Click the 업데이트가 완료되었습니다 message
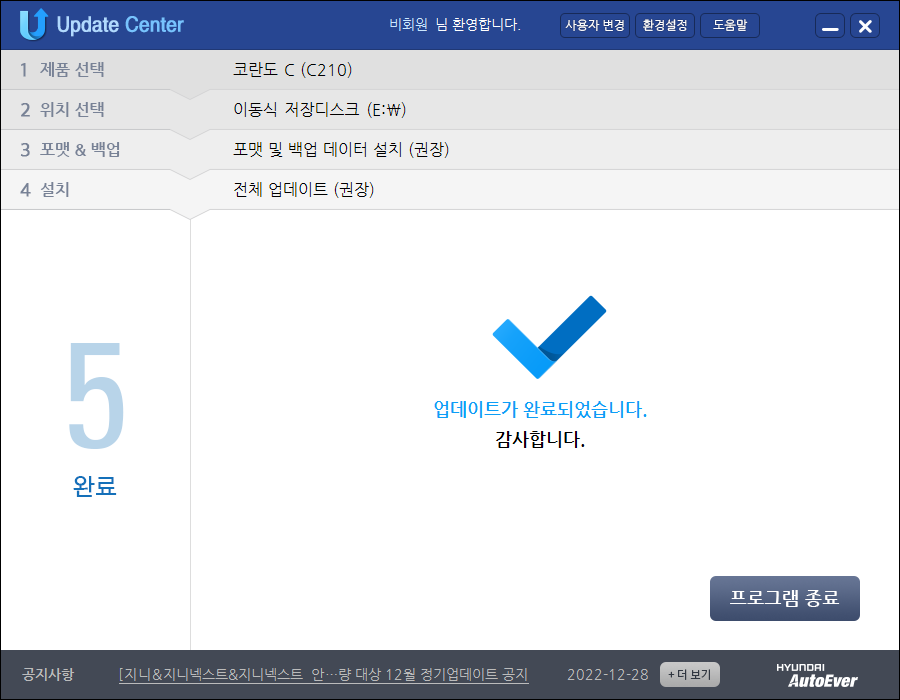 [540, 410]
